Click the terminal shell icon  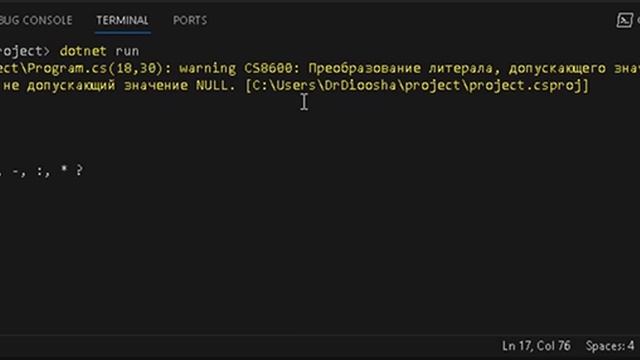[x=624, y=20]
